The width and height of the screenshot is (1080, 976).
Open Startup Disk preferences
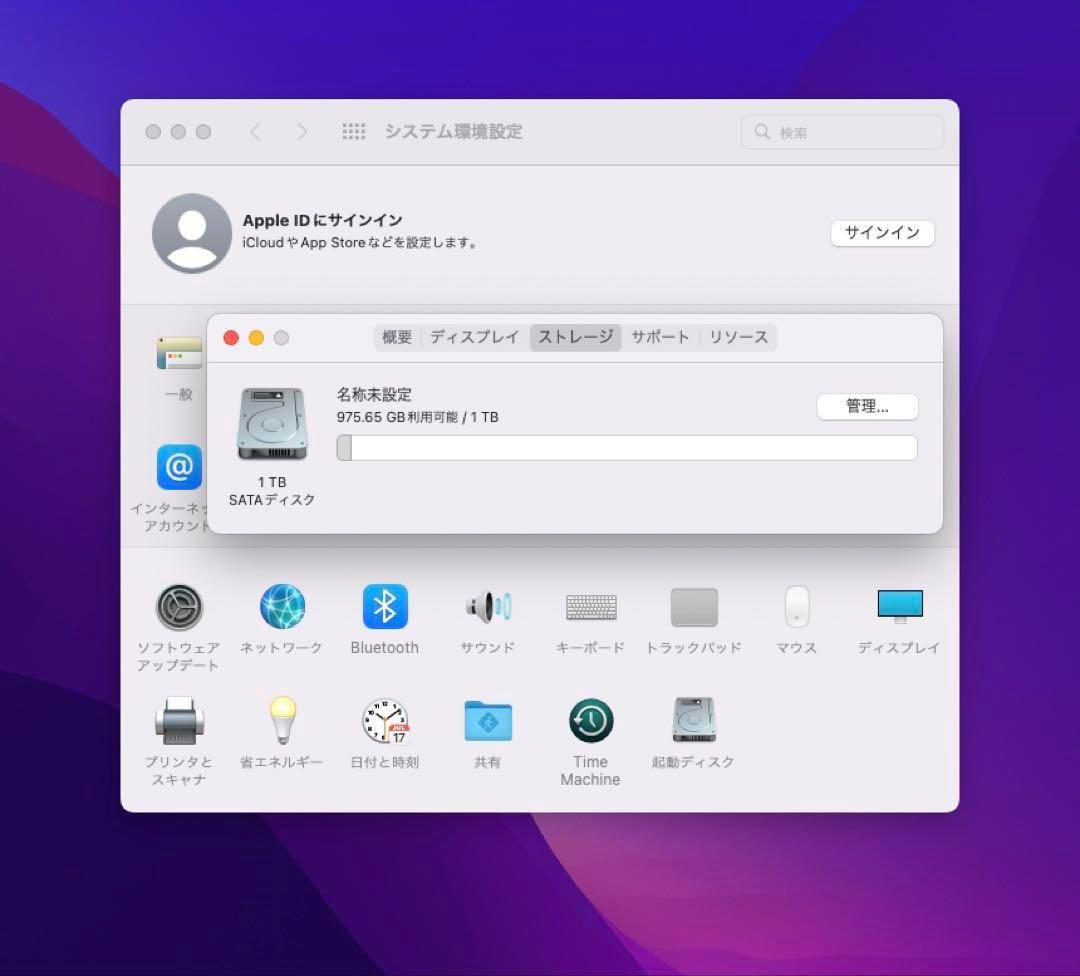pos(693,722)
